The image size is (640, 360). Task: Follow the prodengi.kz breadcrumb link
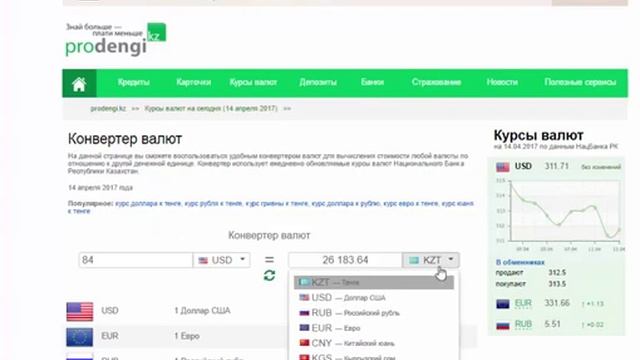click(x=108, y=109)
